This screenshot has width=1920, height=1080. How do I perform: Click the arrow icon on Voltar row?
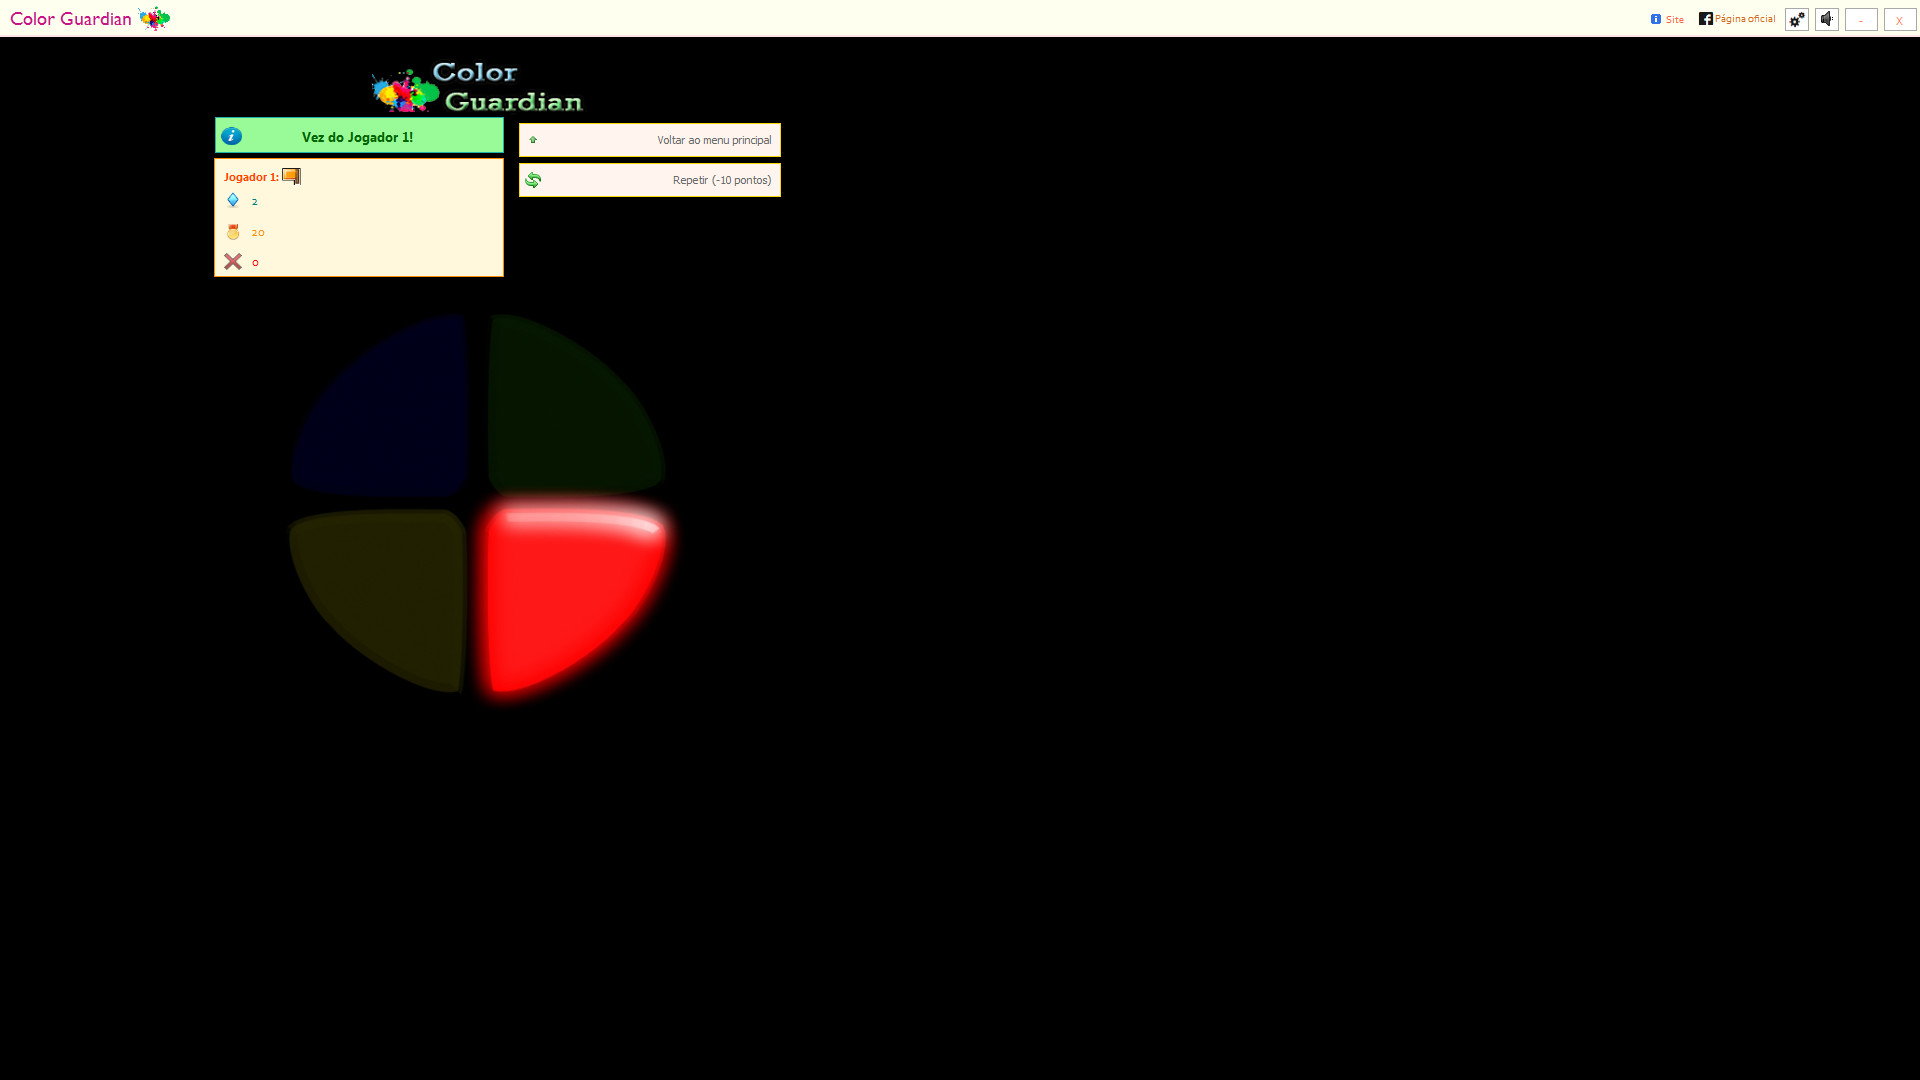pos(533,138)
